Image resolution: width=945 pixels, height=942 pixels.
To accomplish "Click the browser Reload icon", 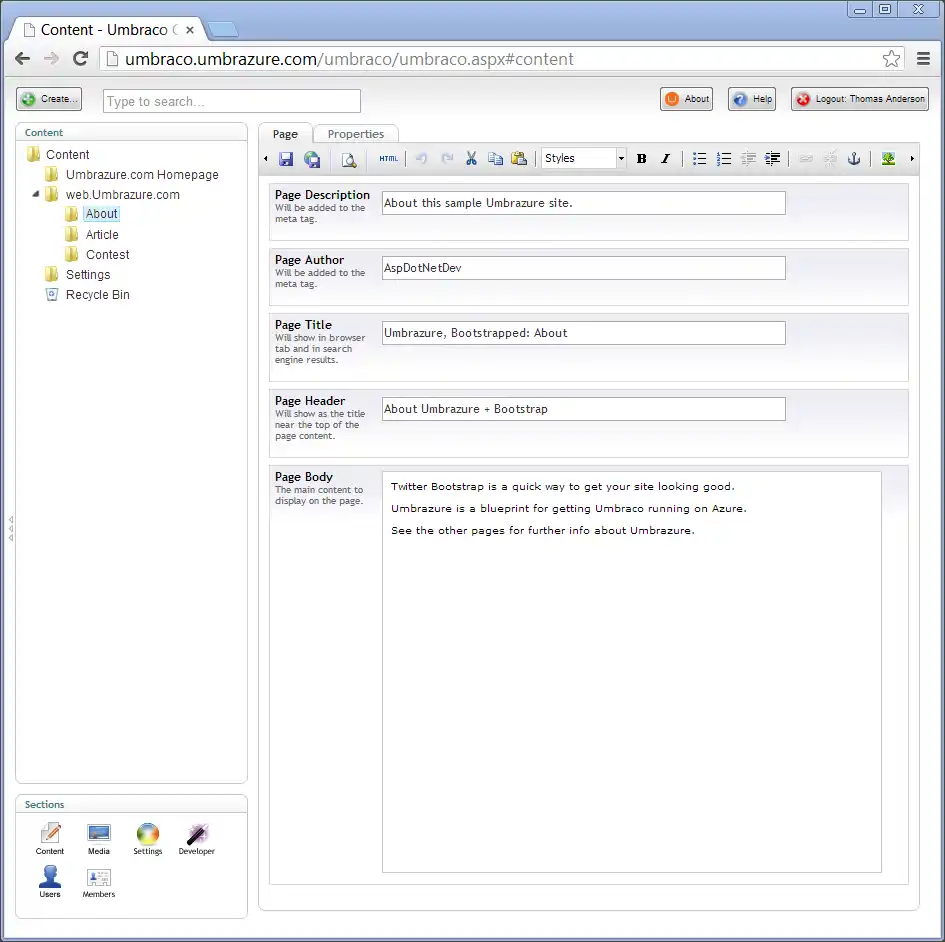I will coord(80,58).
